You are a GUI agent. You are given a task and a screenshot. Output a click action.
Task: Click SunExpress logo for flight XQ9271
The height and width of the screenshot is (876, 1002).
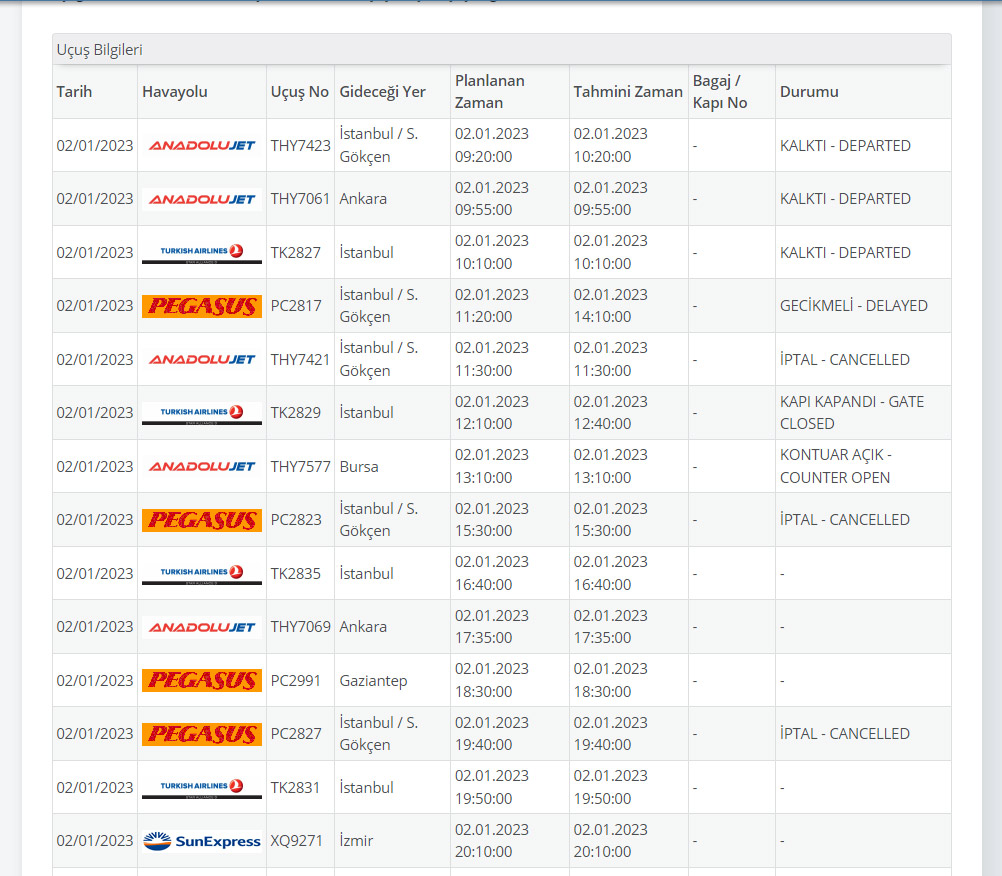(202, 841)
